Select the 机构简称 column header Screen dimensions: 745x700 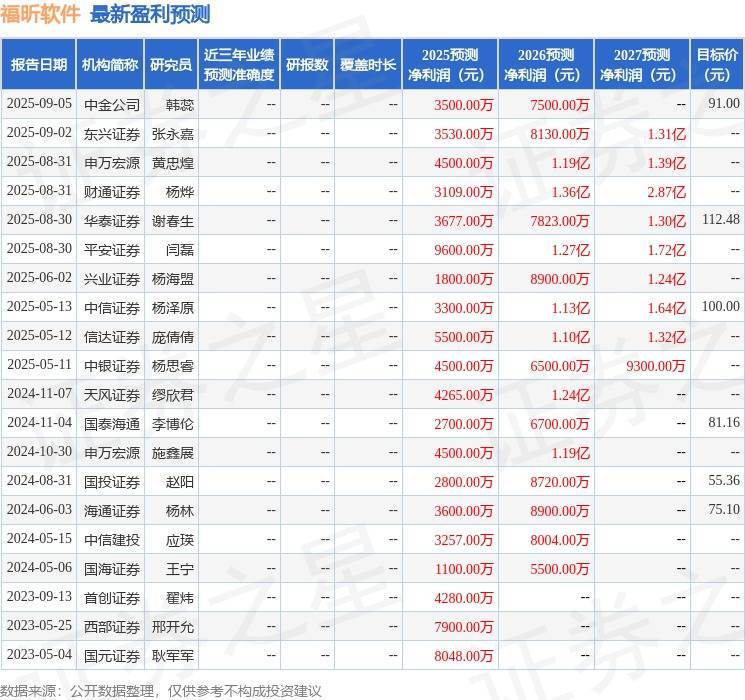click(x=110, y=64)
